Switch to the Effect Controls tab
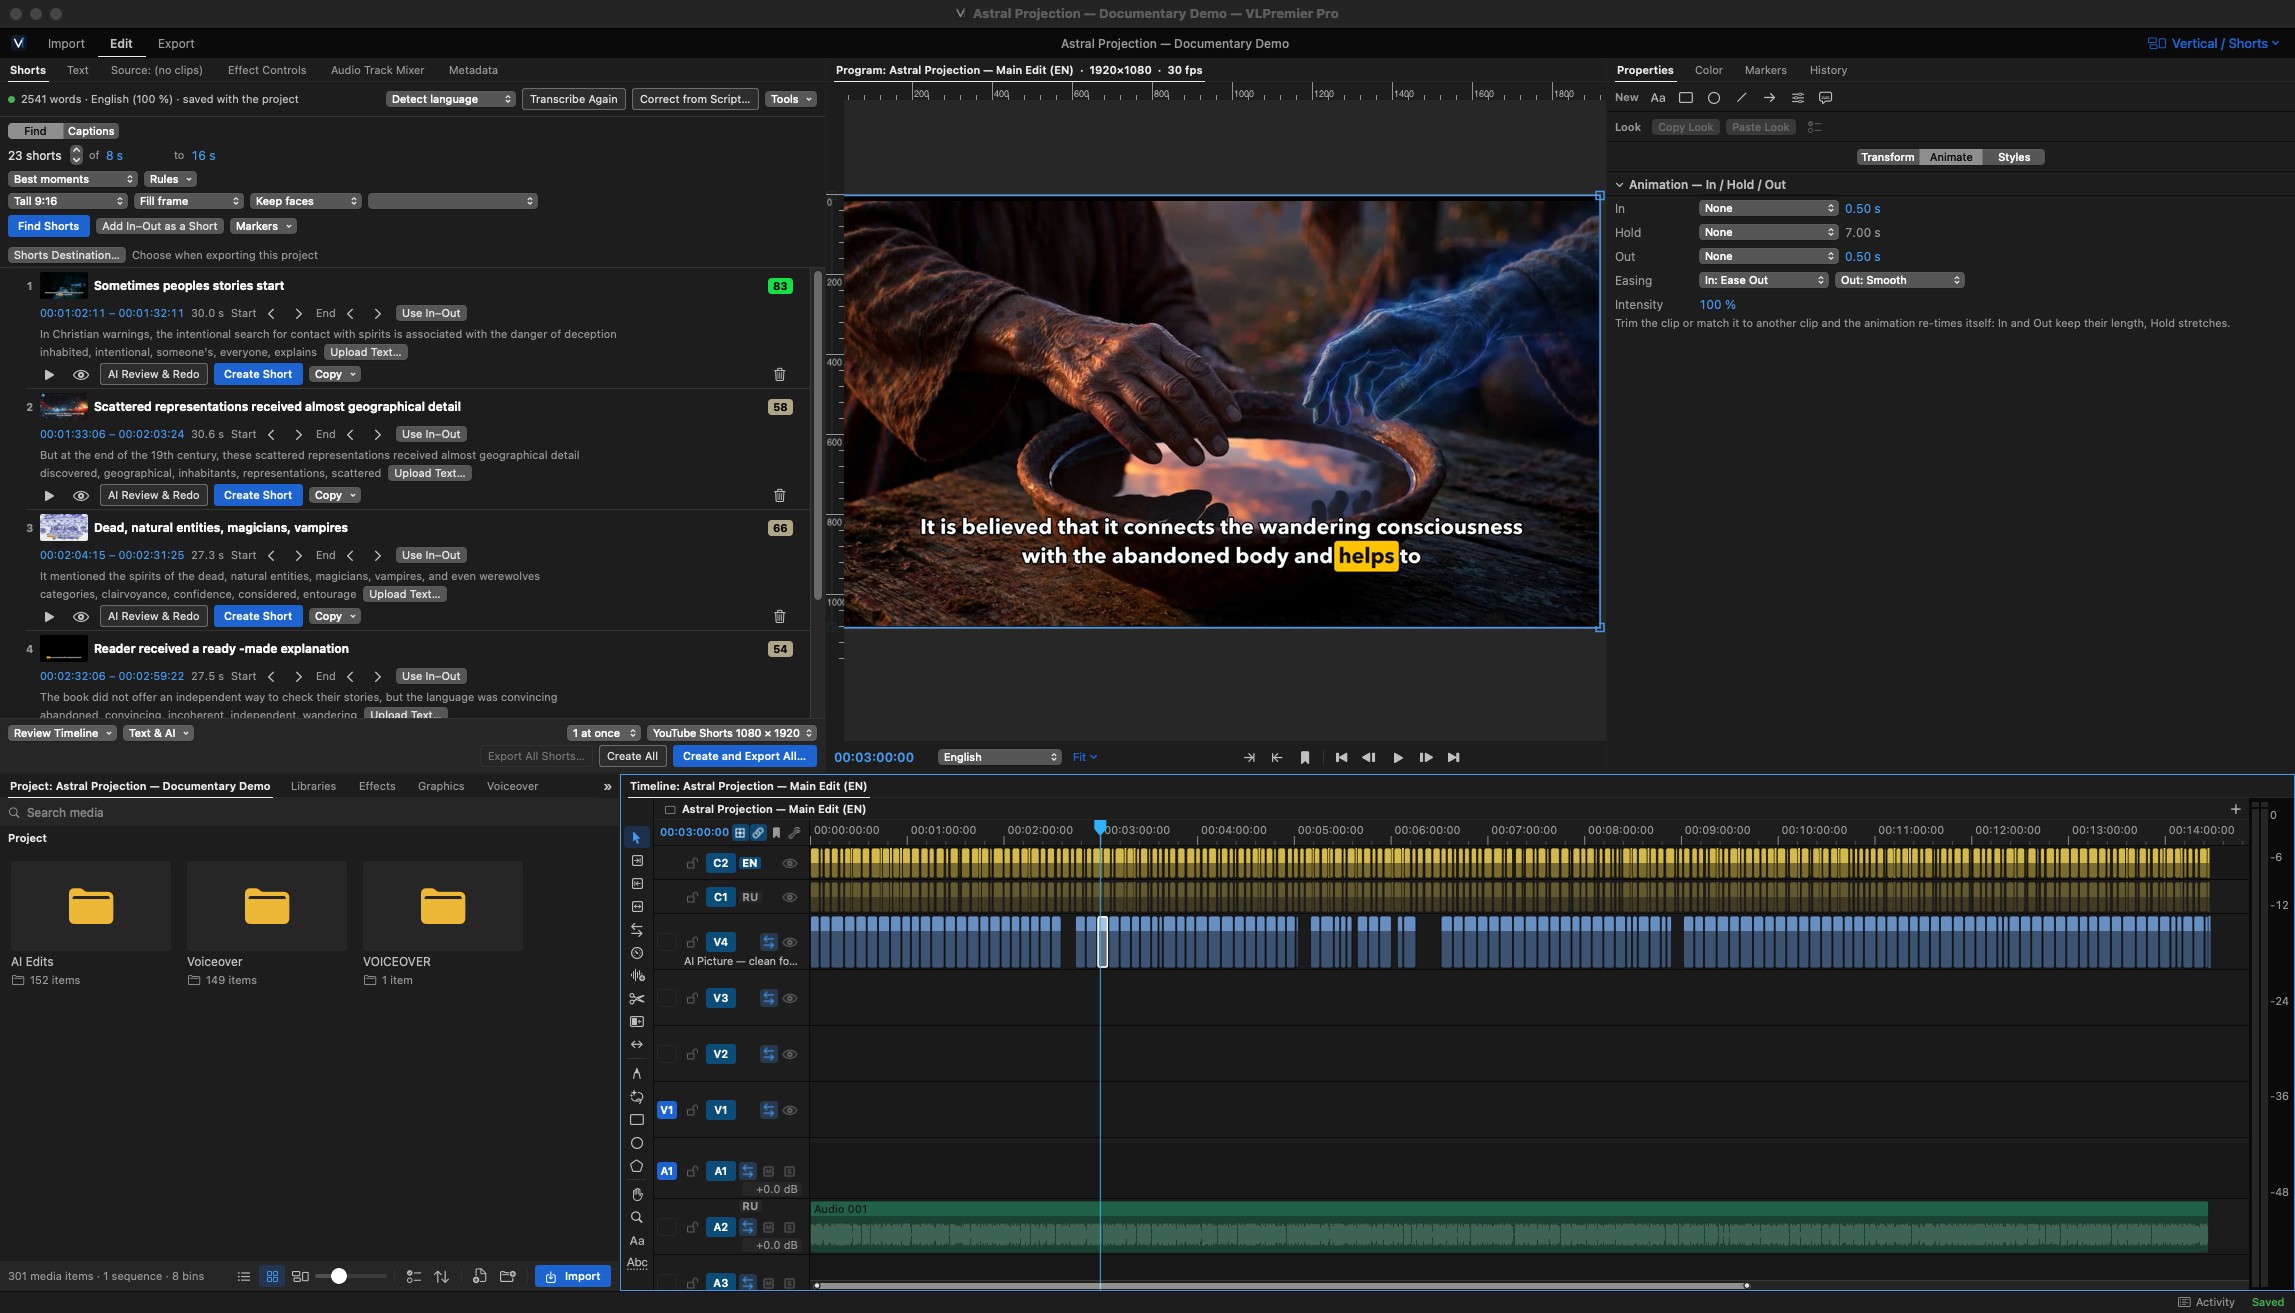Screen dimensions: 2295x1313 coord(266,70)
